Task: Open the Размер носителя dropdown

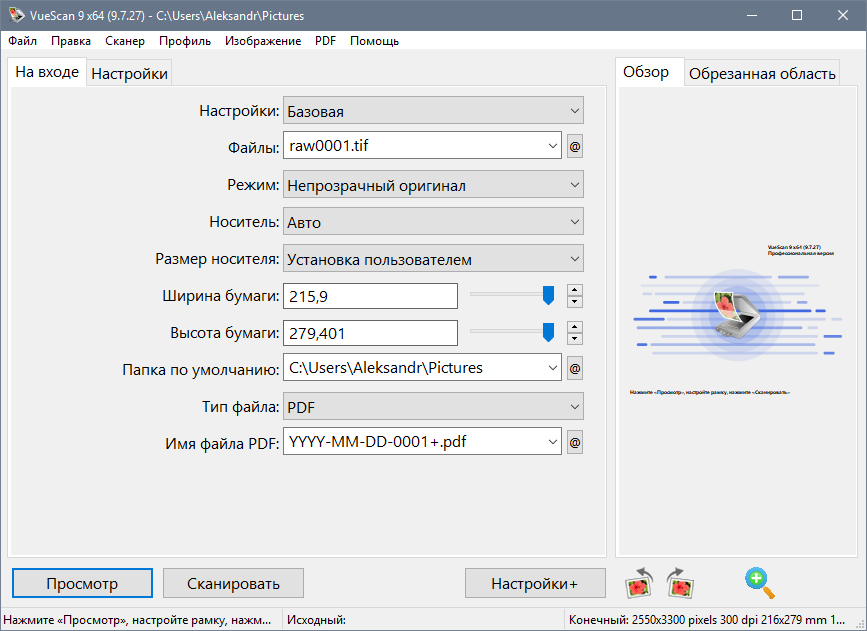Action: pyautogui.click(x=433, y=259)
